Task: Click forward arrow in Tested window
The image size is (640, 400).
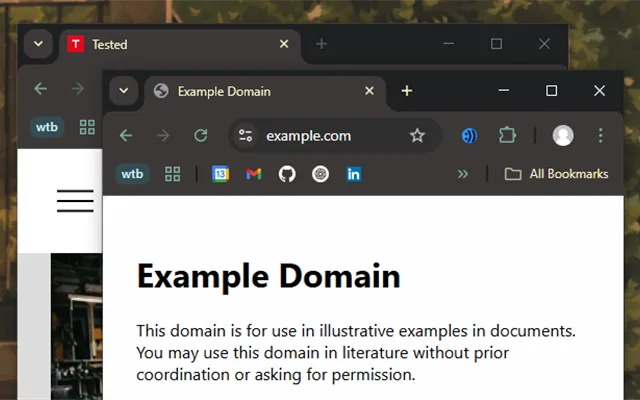Action: [78, 88]
